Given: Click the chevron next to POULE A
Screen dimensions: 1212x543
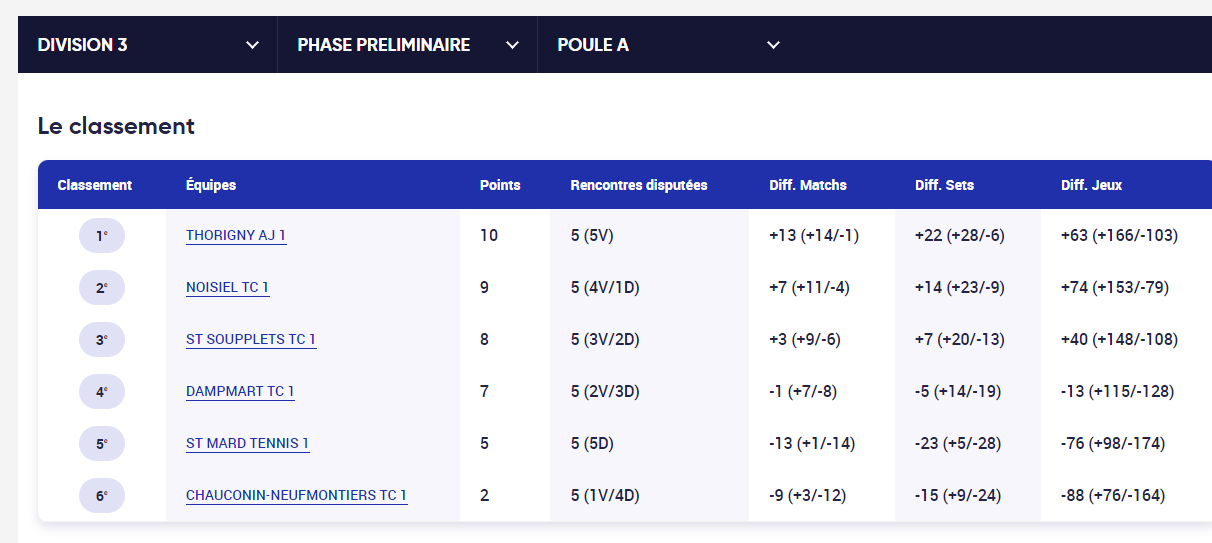Looking at the screenshot, I should click(773, 45).
